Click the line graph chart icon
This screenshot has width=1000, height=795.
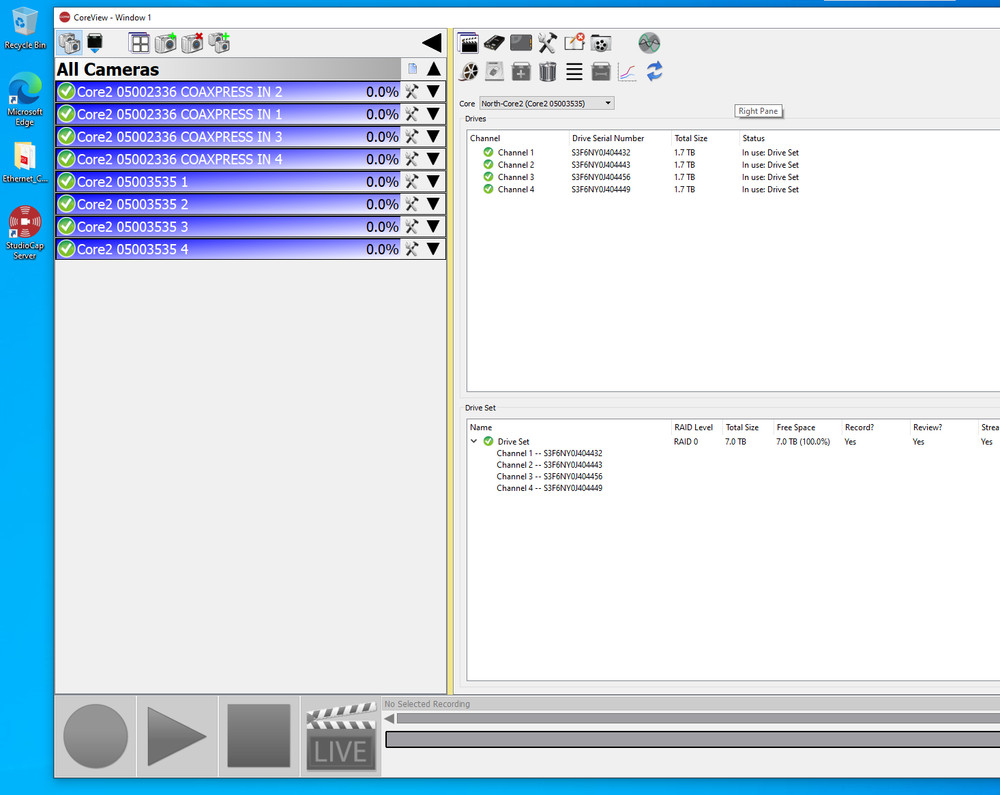[627, 71]
